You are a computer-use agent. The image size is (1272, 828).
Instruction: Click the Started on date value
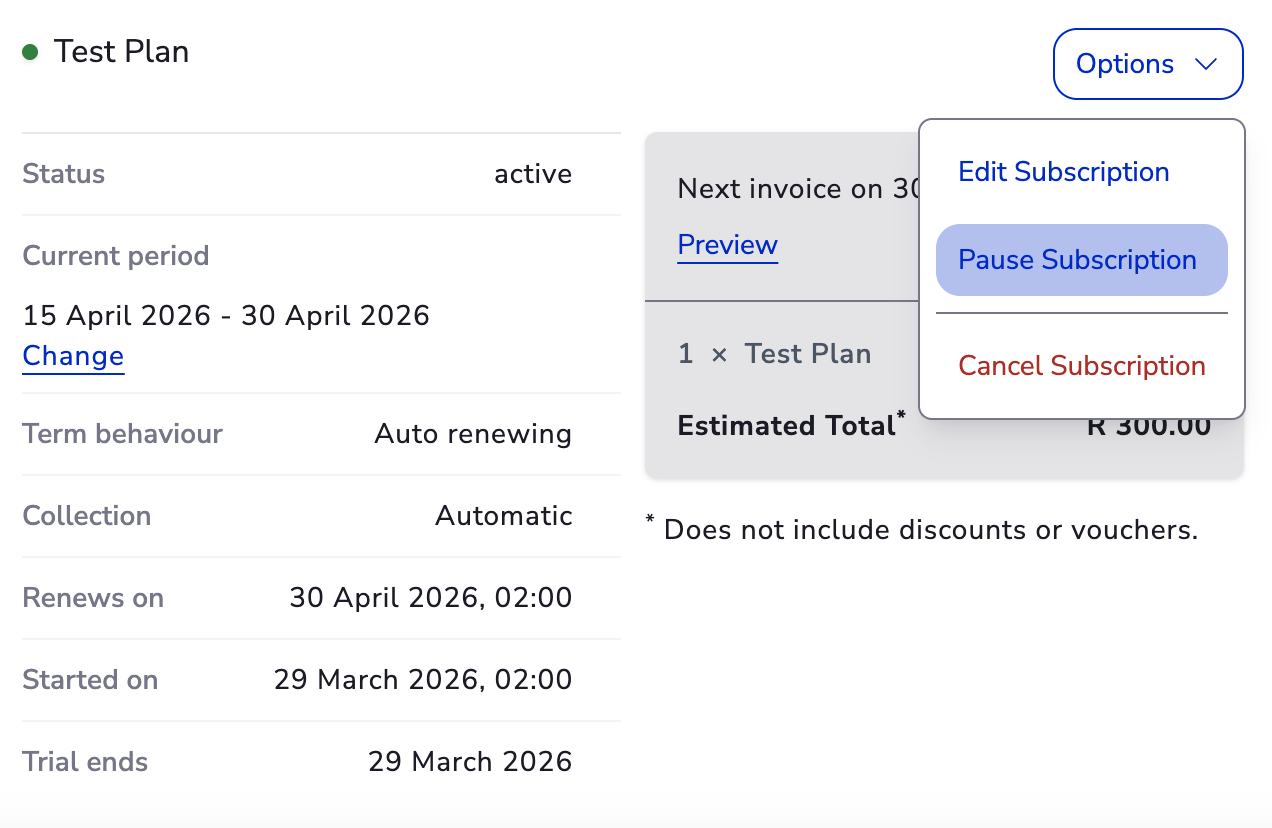click(x=422, y=680)
